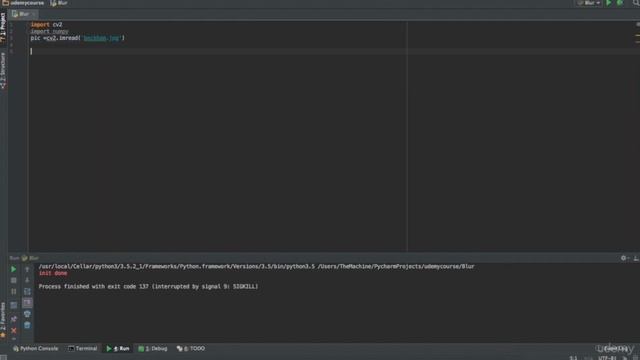
Task: Click the stop process icon in Run panel
Action: click(13, 280)
